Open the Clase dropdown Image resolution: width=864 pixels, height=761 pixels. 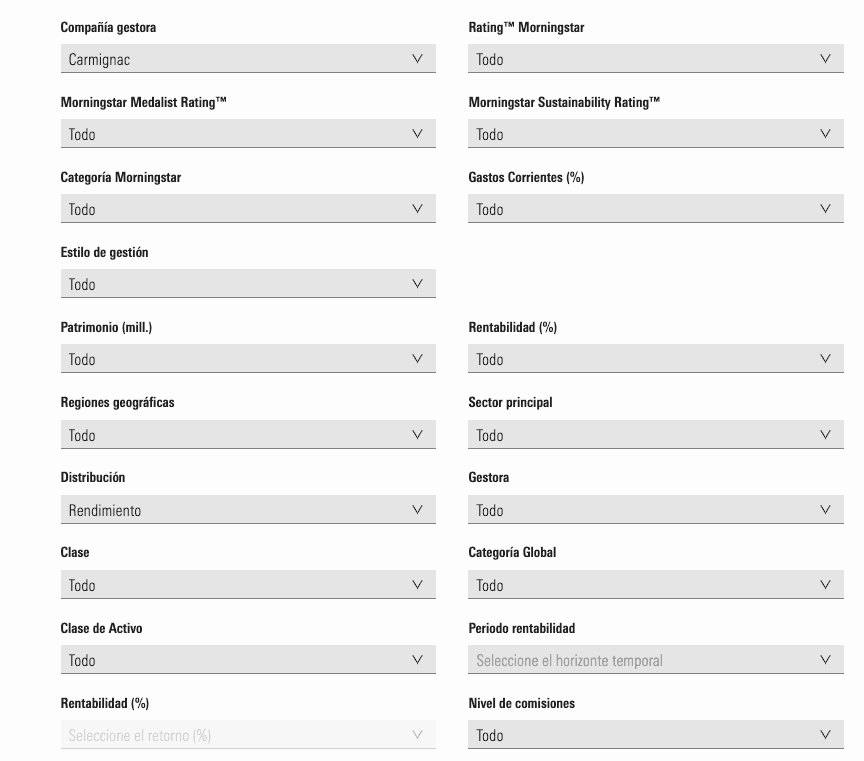tap(248, 584)
